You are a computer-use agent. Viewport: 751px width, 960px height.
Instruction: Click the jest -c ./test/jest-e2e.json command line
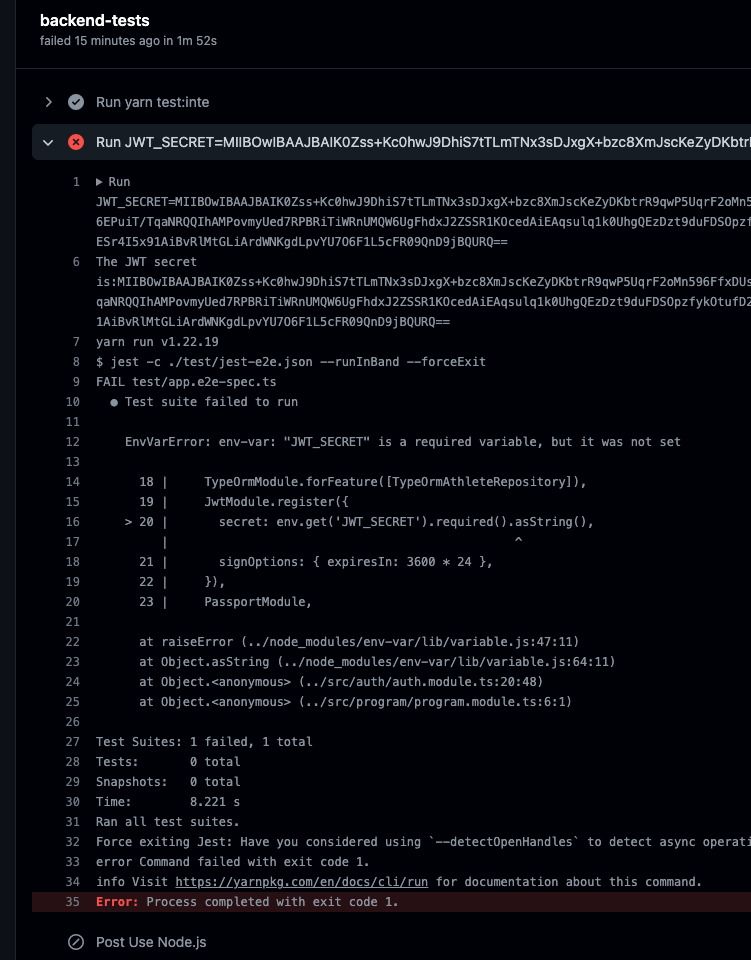point(291,362)
